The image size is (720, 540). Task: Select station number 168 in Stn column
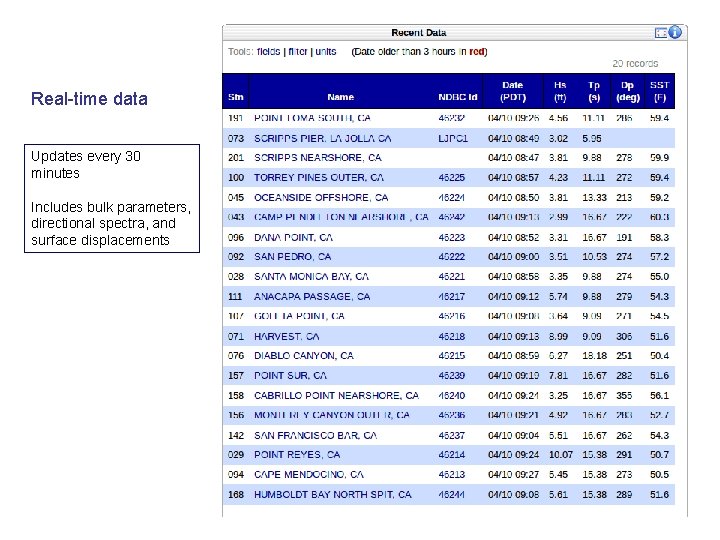[236, 495]
